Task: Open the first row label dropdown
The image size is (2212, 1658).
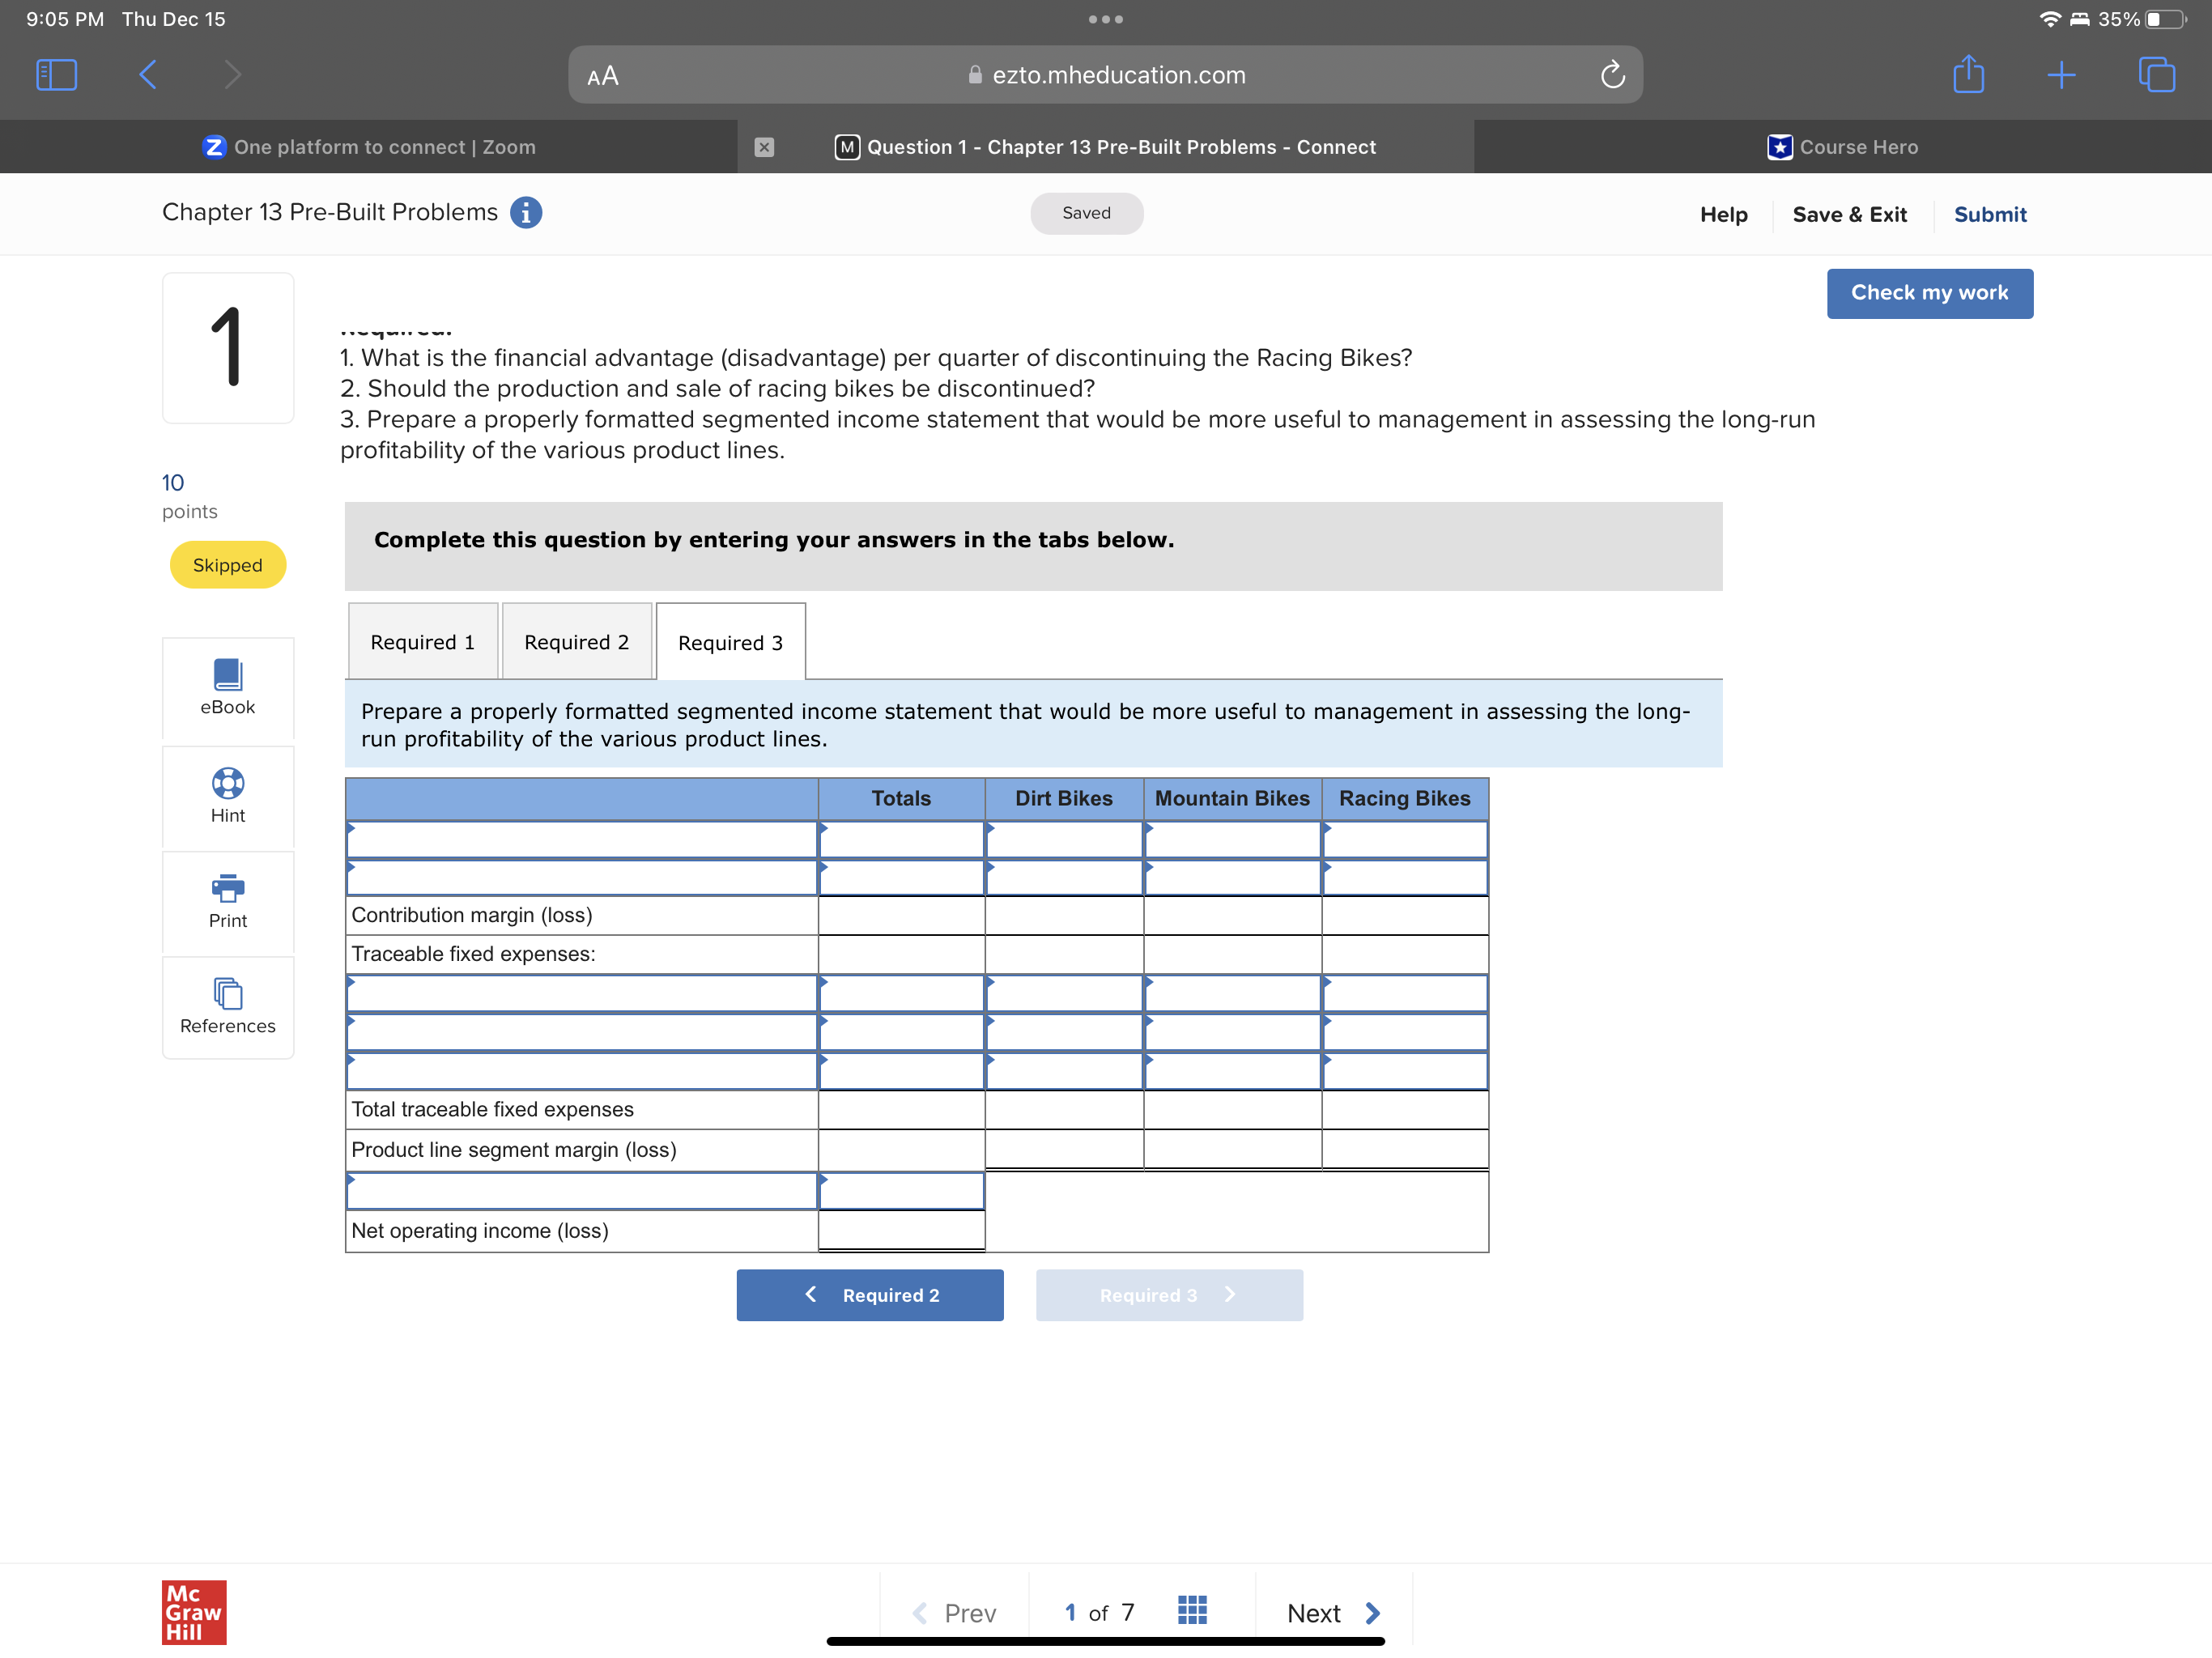Action: tap(582, 840)
